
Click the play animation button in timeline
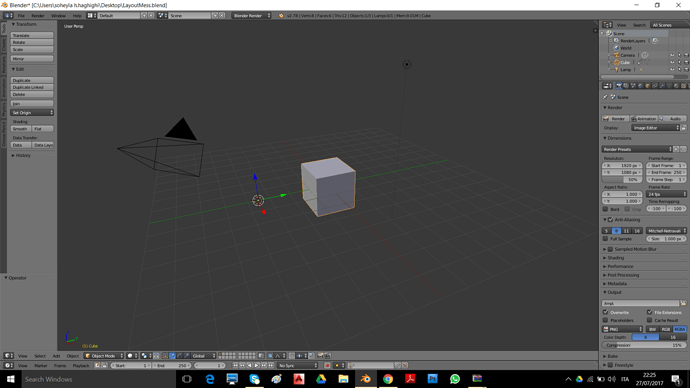(x=257, y=365)
